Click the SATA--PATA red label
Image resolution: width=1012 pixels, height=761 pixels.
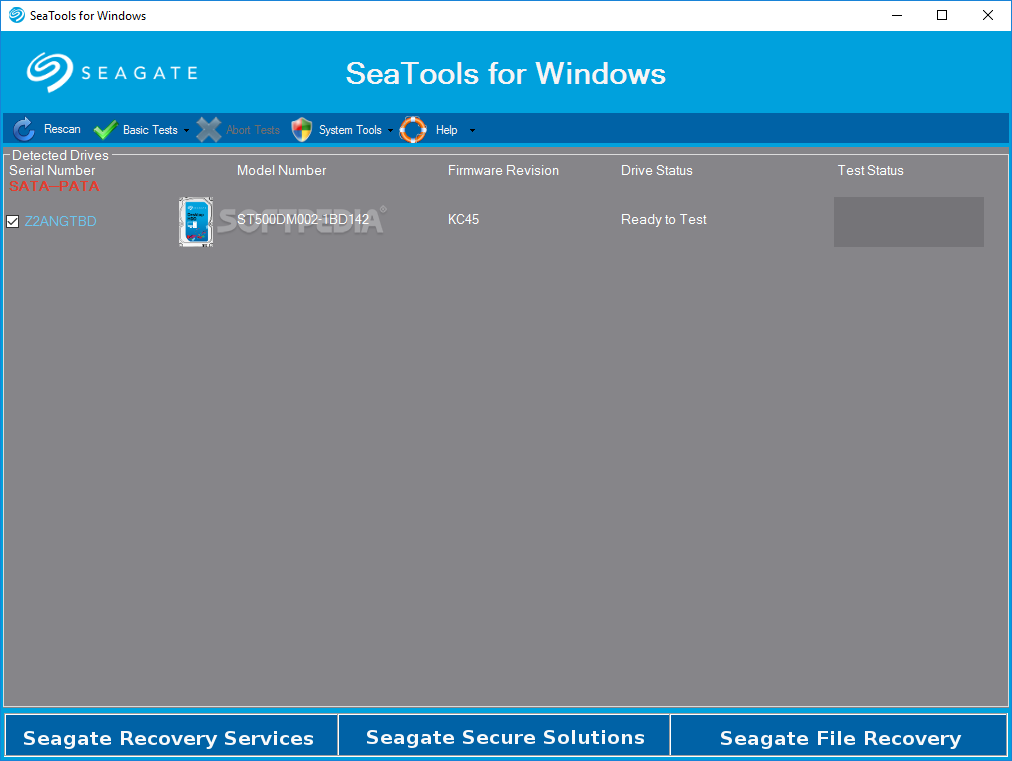(54, 186)
